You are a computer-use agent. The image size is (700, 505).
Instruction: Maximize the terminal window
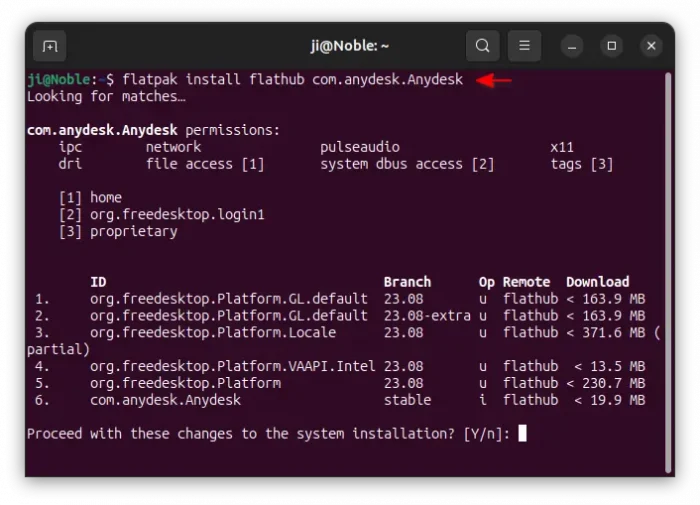612,46
